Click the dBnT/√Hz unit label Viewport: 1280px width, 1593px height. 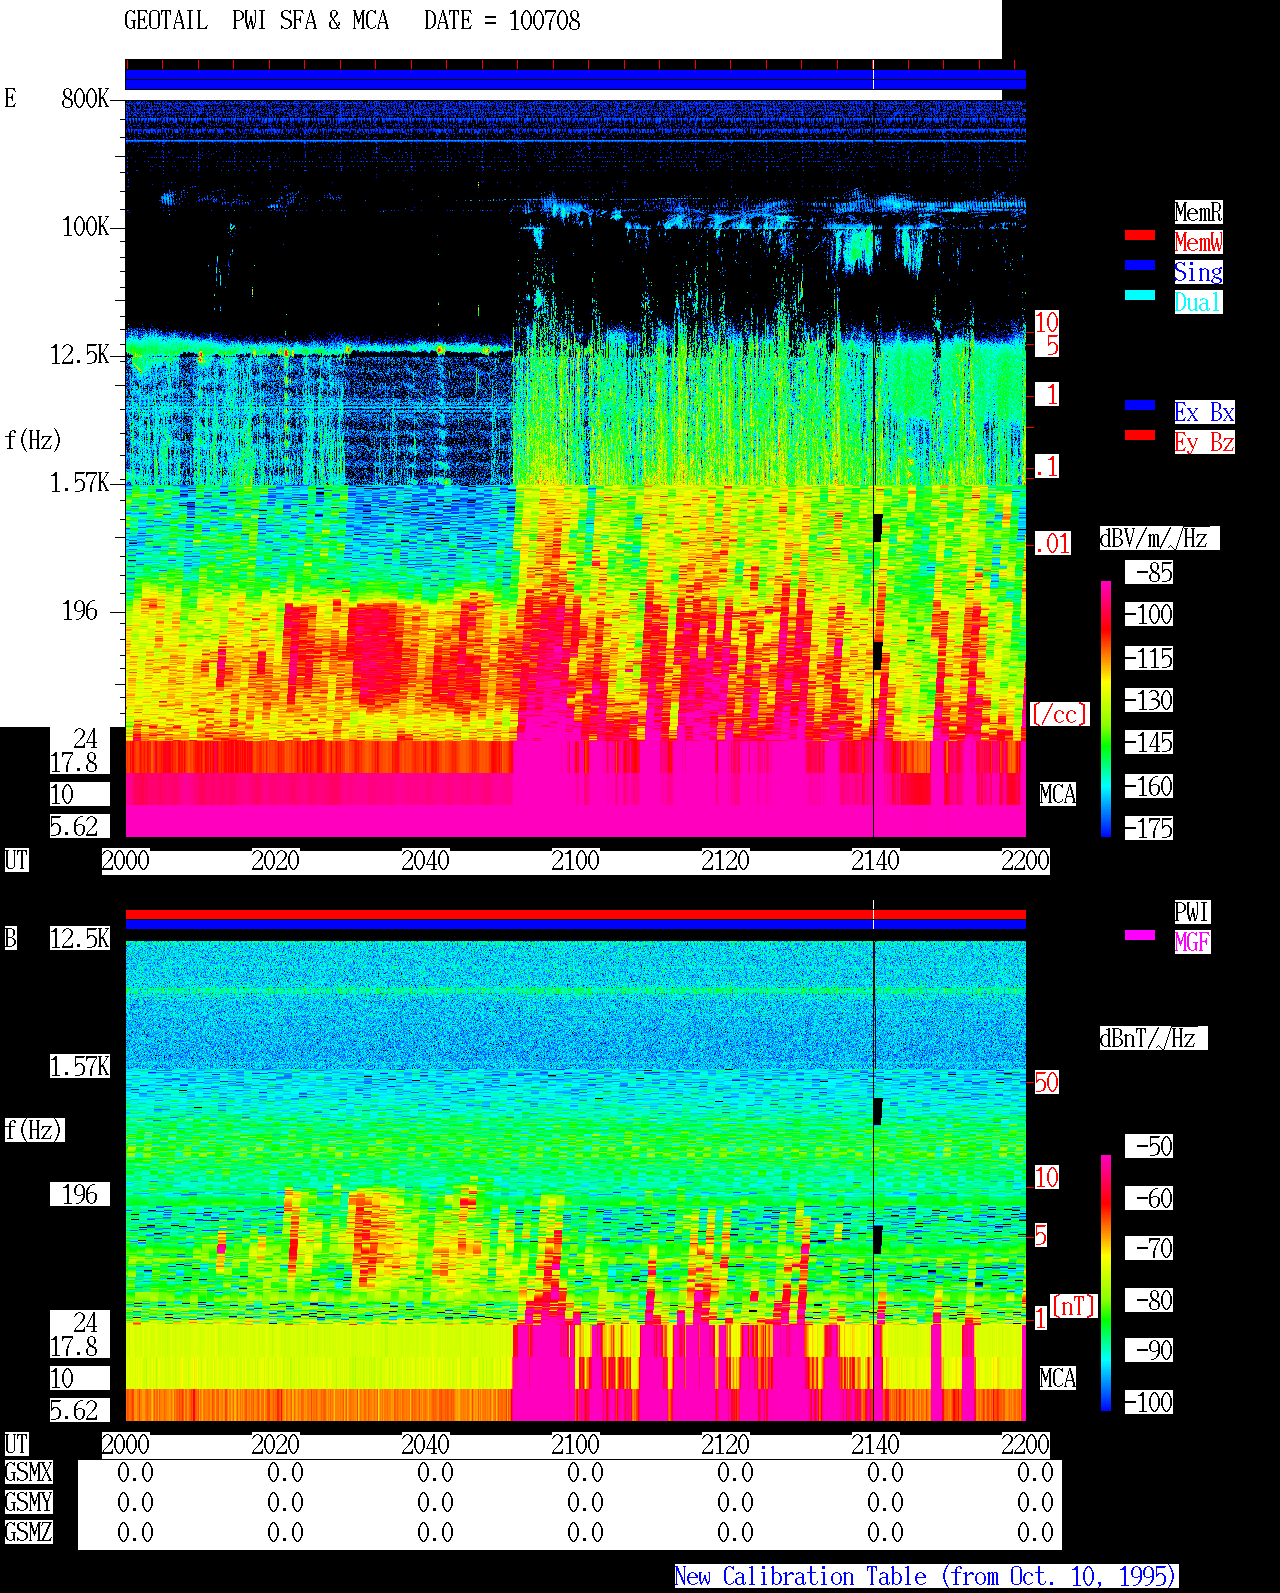(x=1153, y=1038)
